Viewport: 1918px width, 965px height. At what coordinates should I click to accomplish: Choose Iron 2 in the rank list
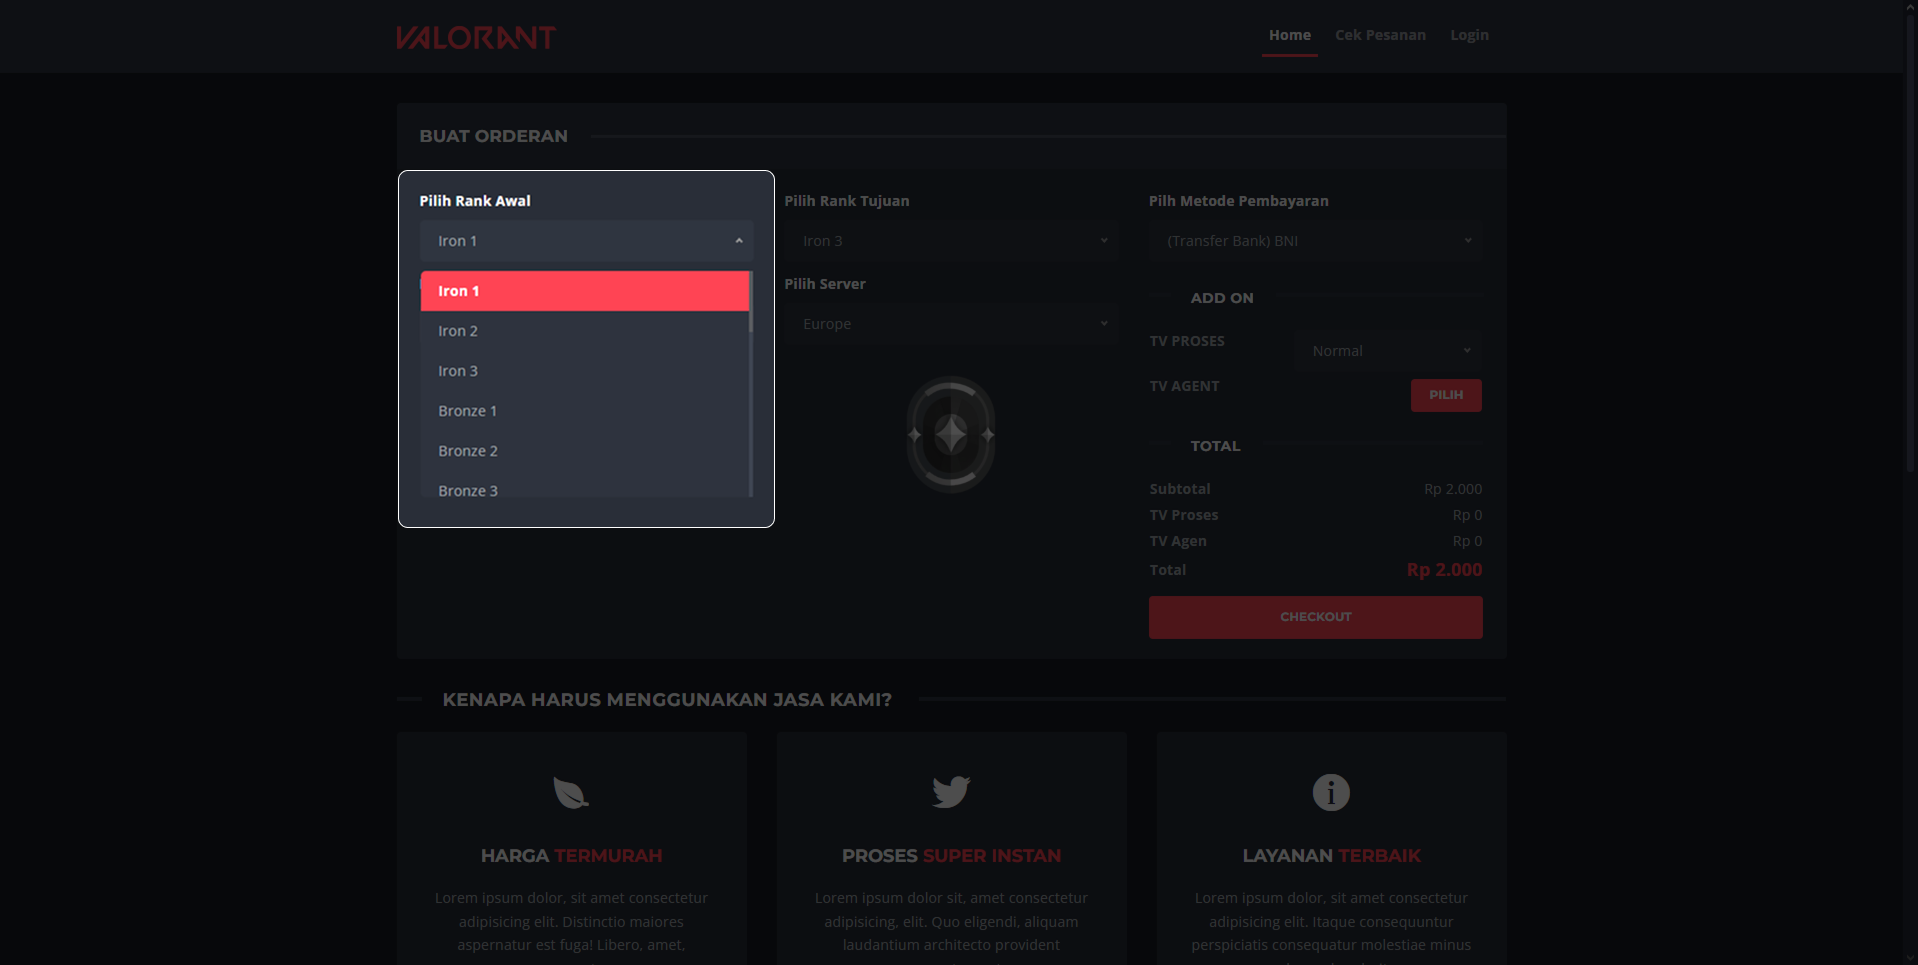coord(584,331)
